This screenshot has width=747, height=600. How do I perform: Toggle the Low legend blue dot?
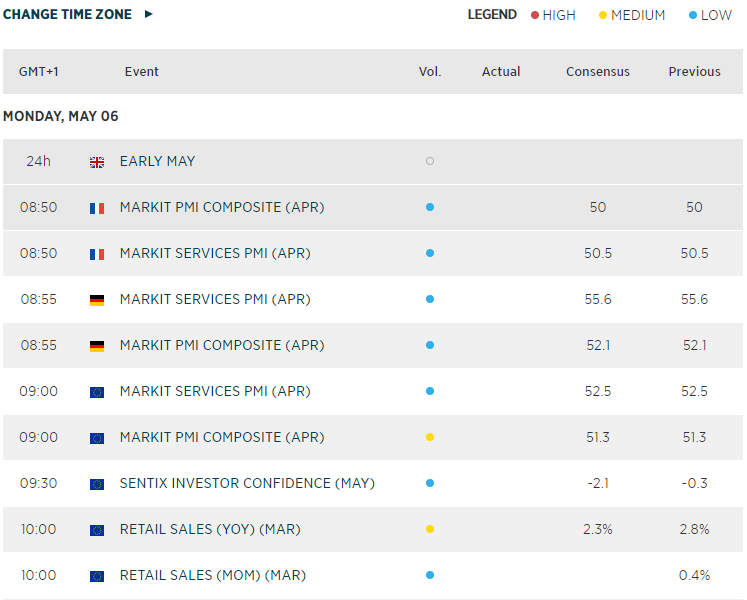point(693,15)
